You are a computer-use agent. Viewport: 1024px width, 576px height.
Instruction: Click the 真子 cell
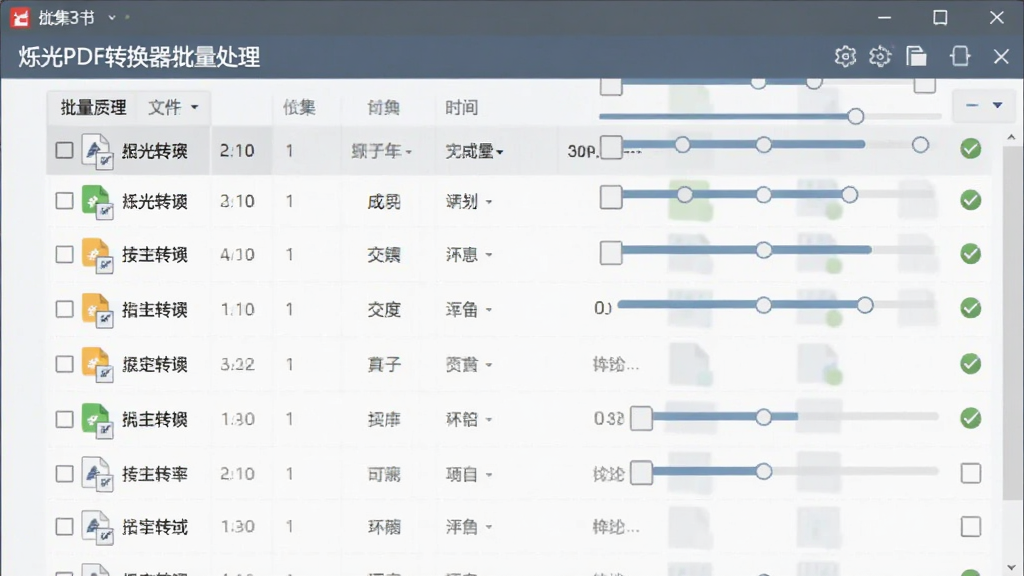click(383, 364)
